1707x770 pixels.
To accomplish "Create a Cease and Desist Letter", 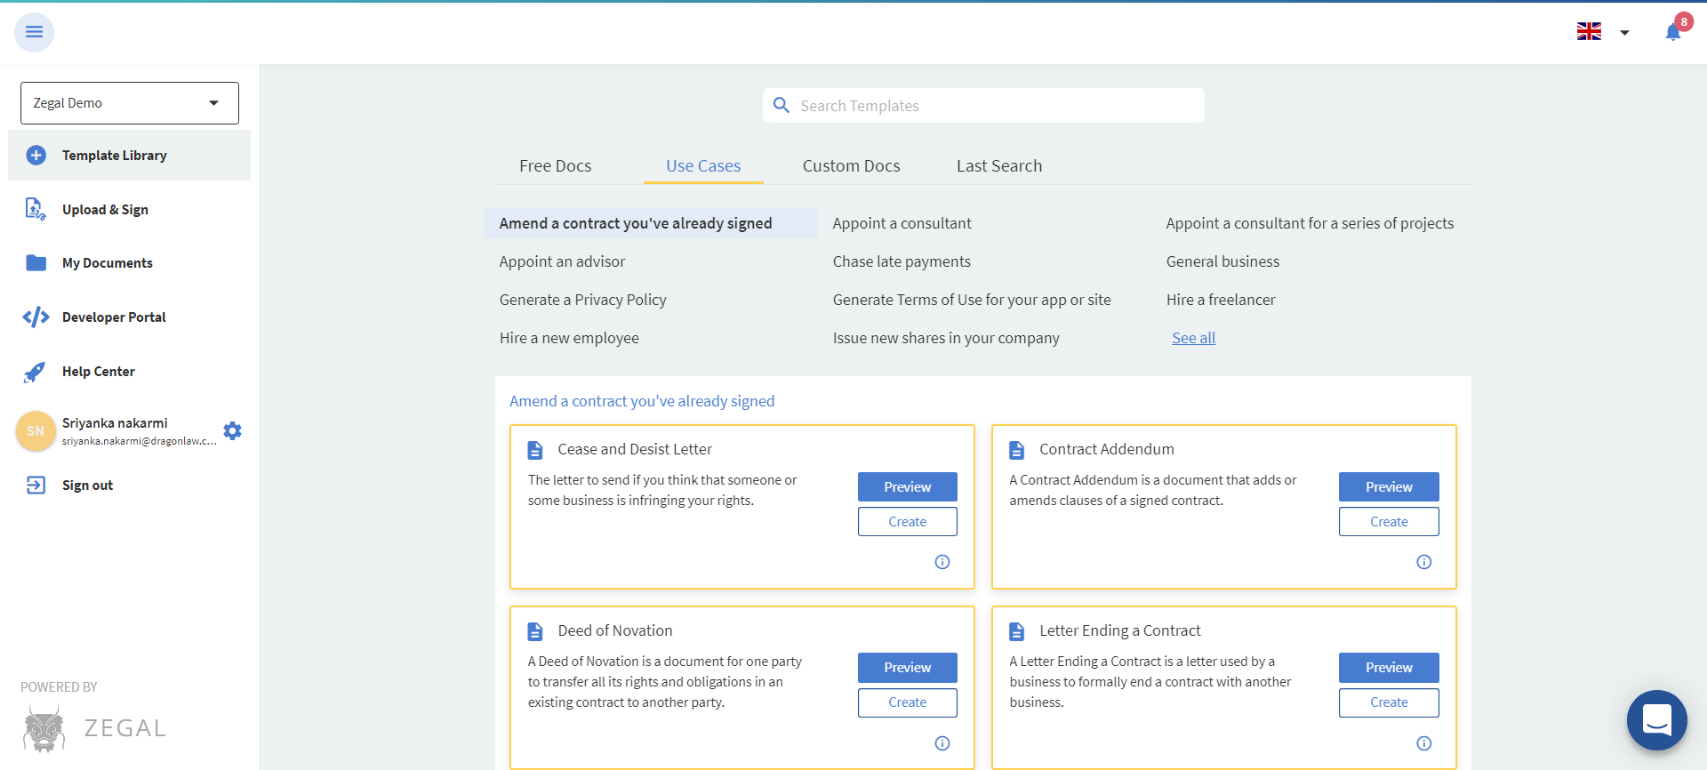I will [x=907, y=522].
